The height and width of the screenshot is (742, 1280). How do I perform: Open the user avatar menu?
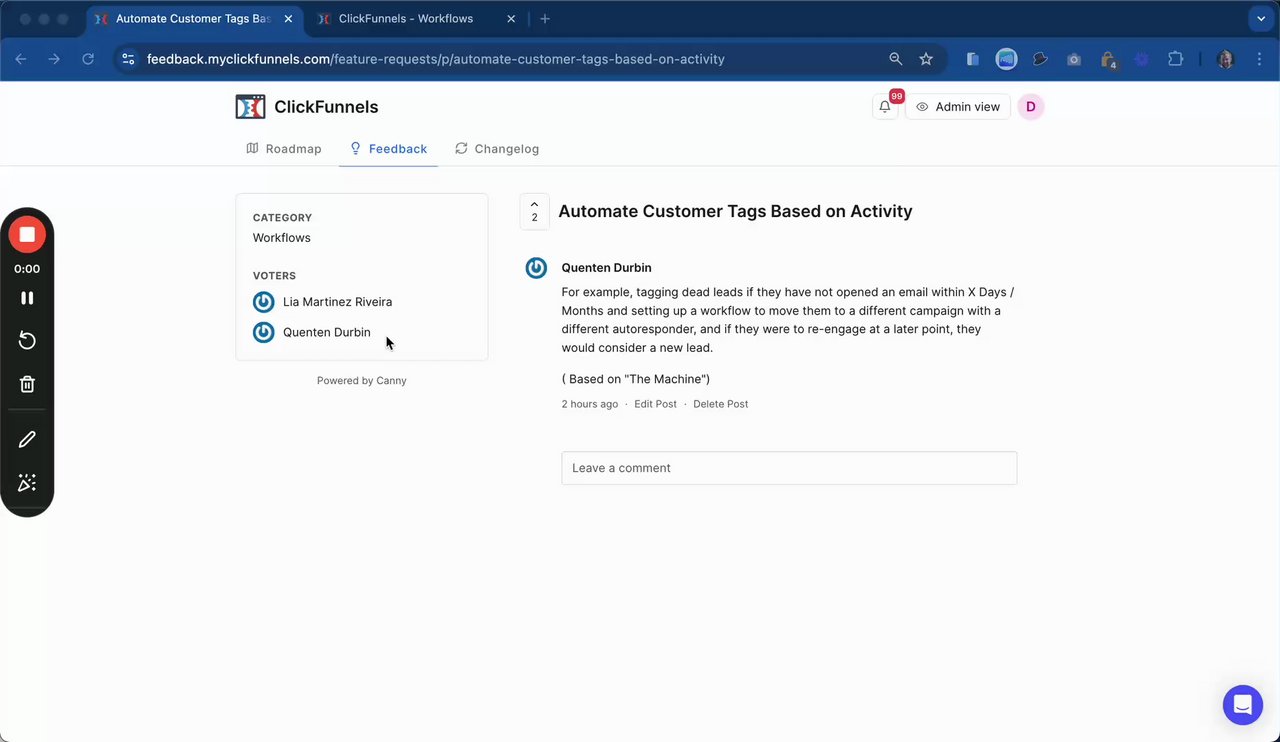click(x=1031, y=107)
